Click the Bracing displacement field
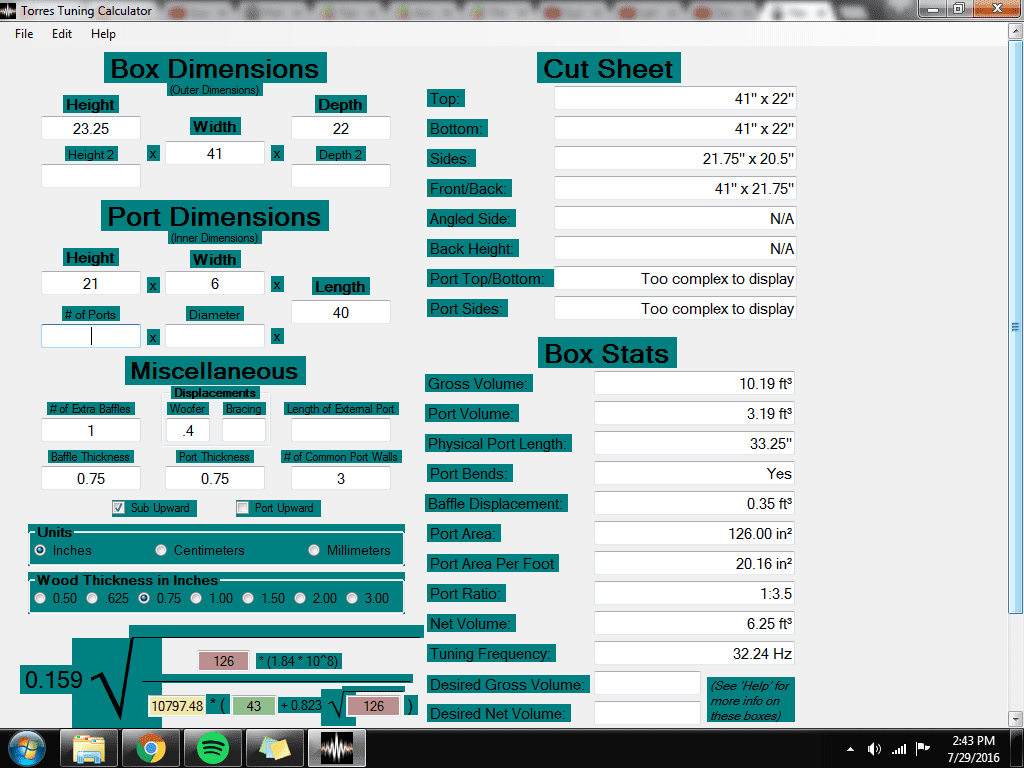 click(244, 430)
